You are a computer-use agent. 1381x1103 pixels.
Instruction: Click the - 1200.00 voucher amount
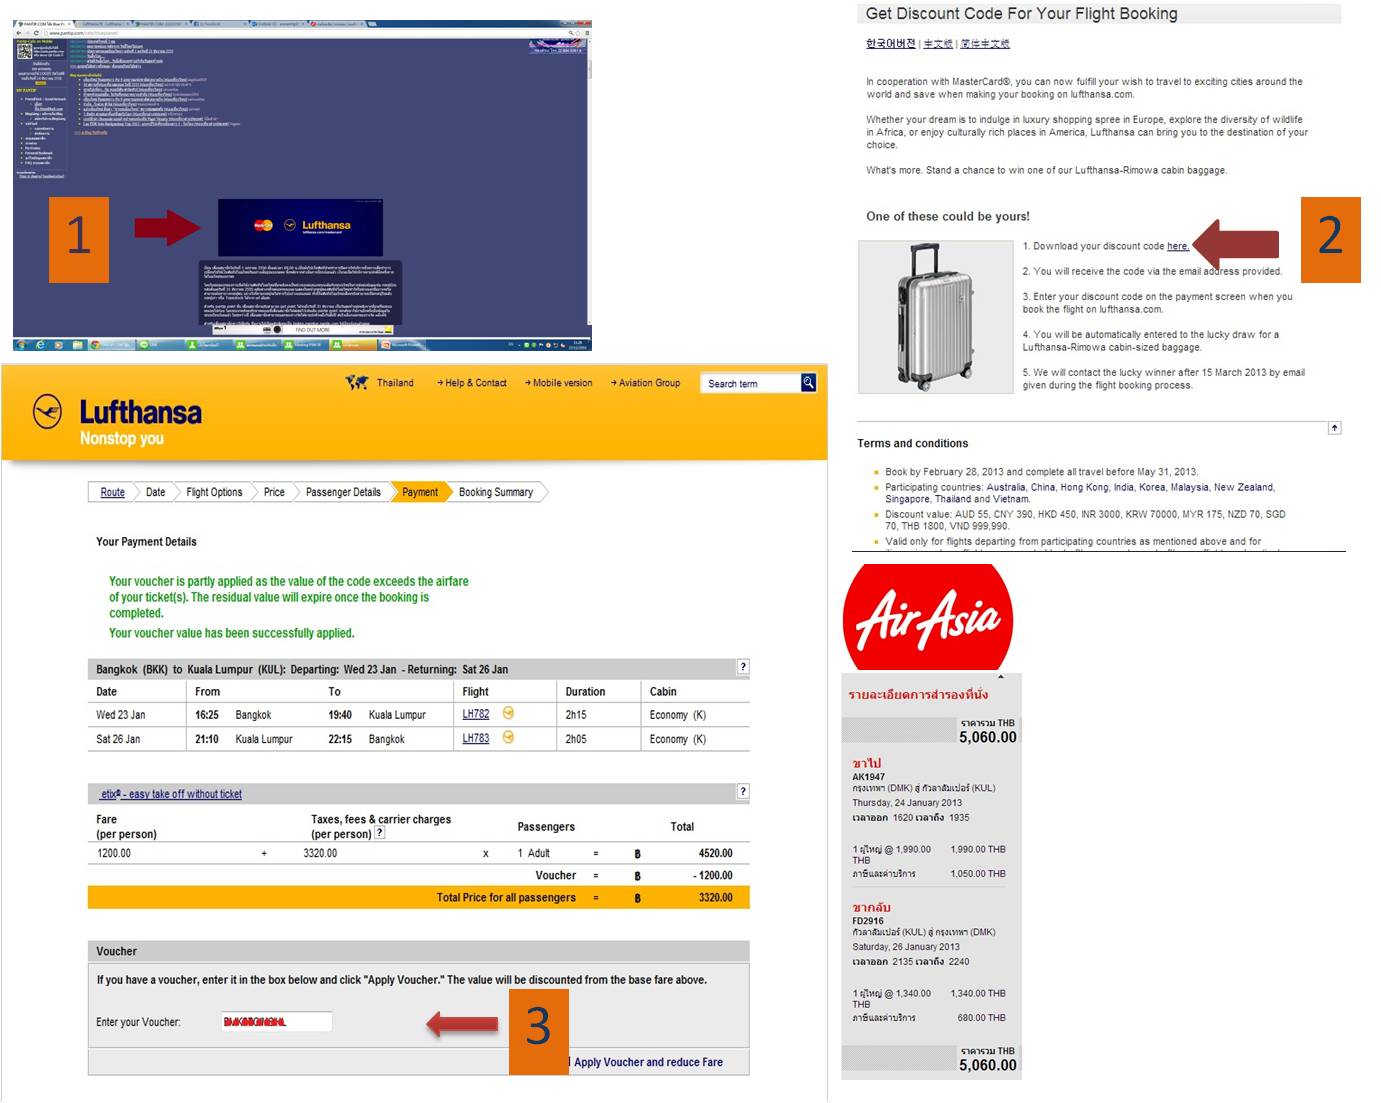(713, 875)
